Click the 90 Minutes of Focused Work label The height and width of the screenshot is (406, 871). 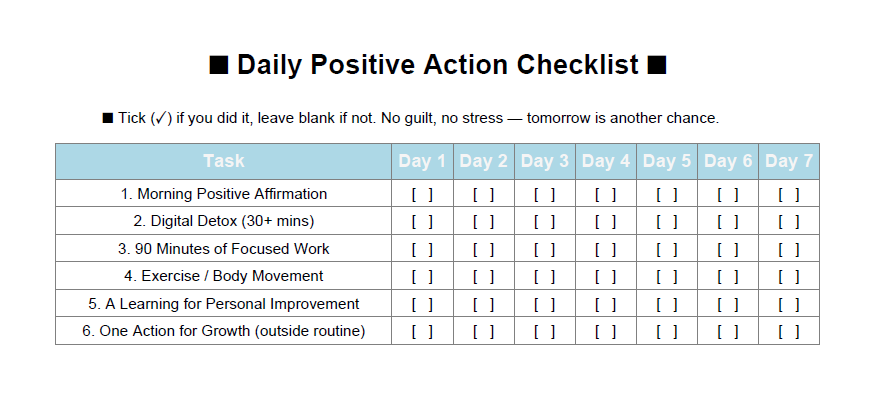(224, 249)
